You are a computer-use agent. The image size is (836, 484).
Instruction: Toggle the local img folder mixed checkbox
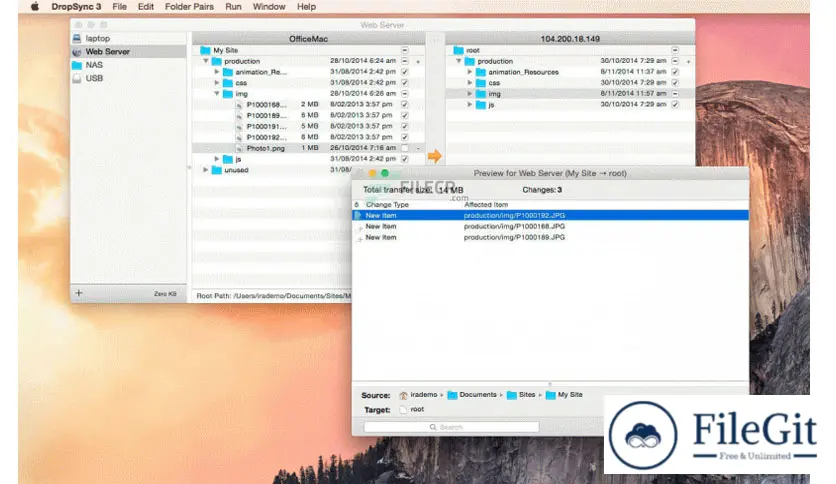(405, 94)
